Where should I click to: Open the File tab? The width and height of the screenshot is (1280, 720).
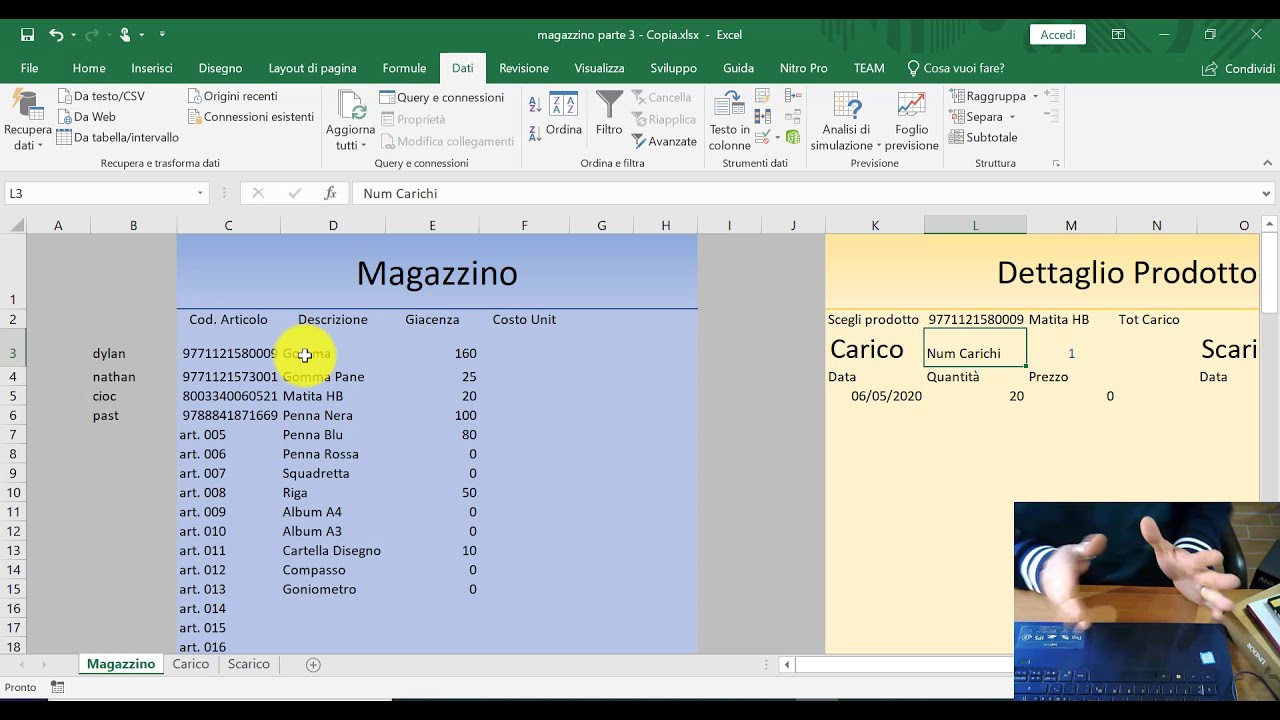coord(30,68)
